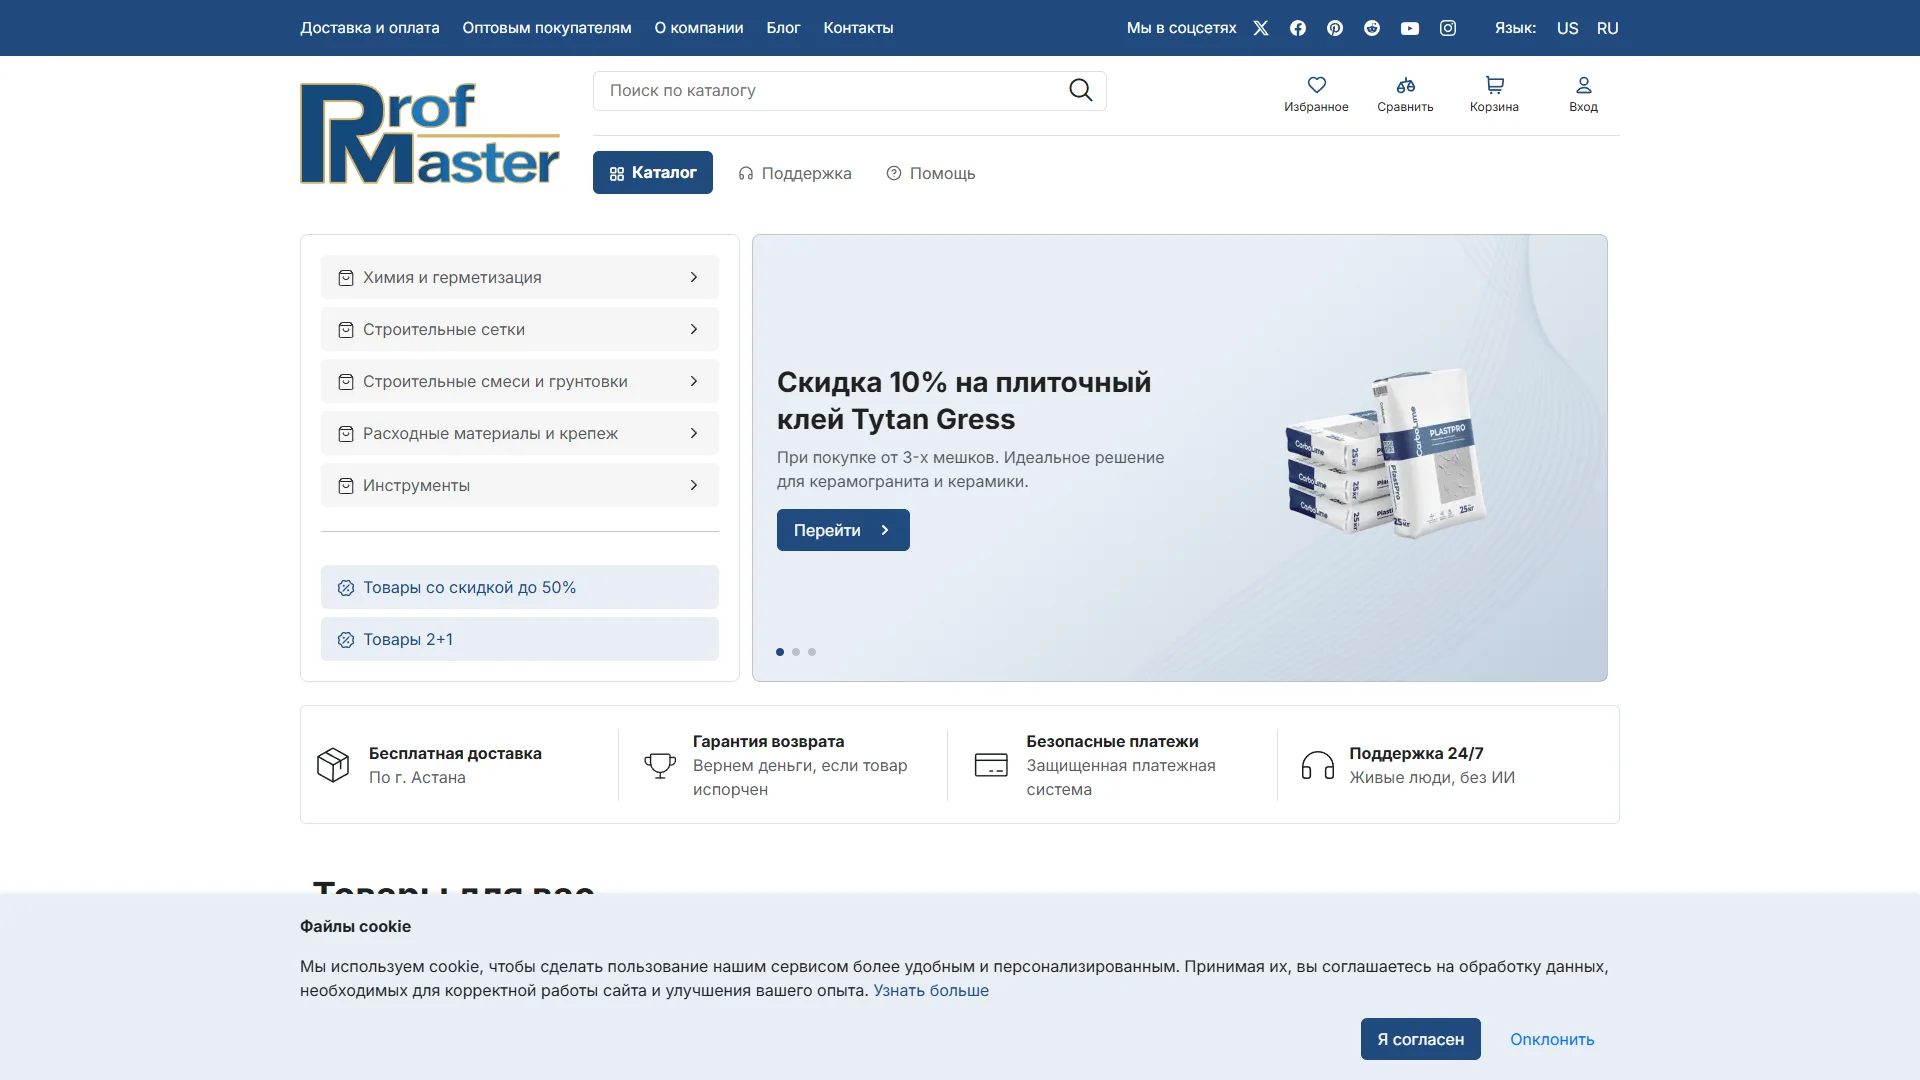Select the first banner slide dot
1920x1080 pixels.
click(780, 652)
